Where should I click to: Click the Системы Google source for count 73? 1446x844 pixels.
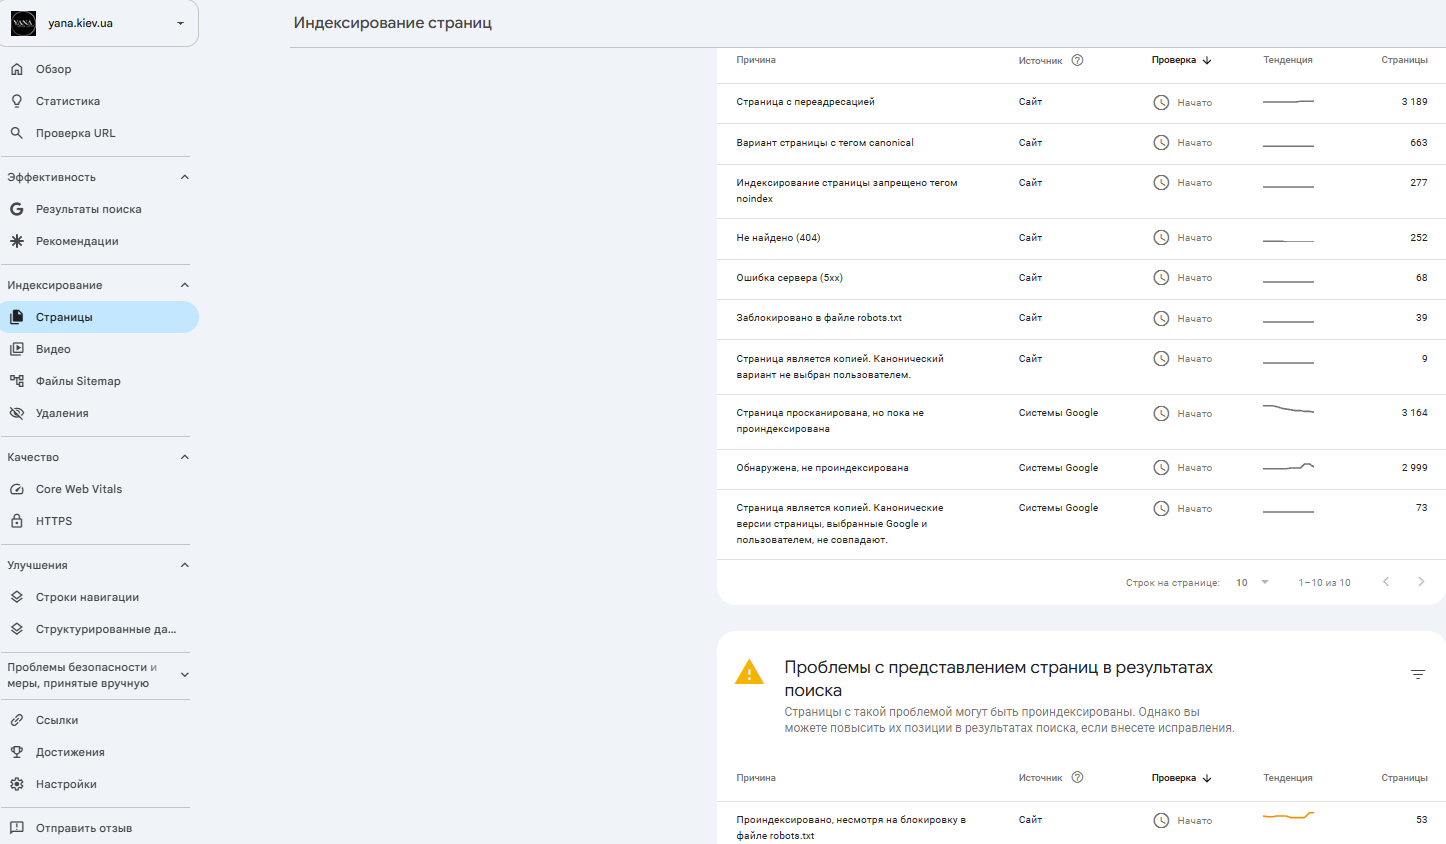(1058, 508)
